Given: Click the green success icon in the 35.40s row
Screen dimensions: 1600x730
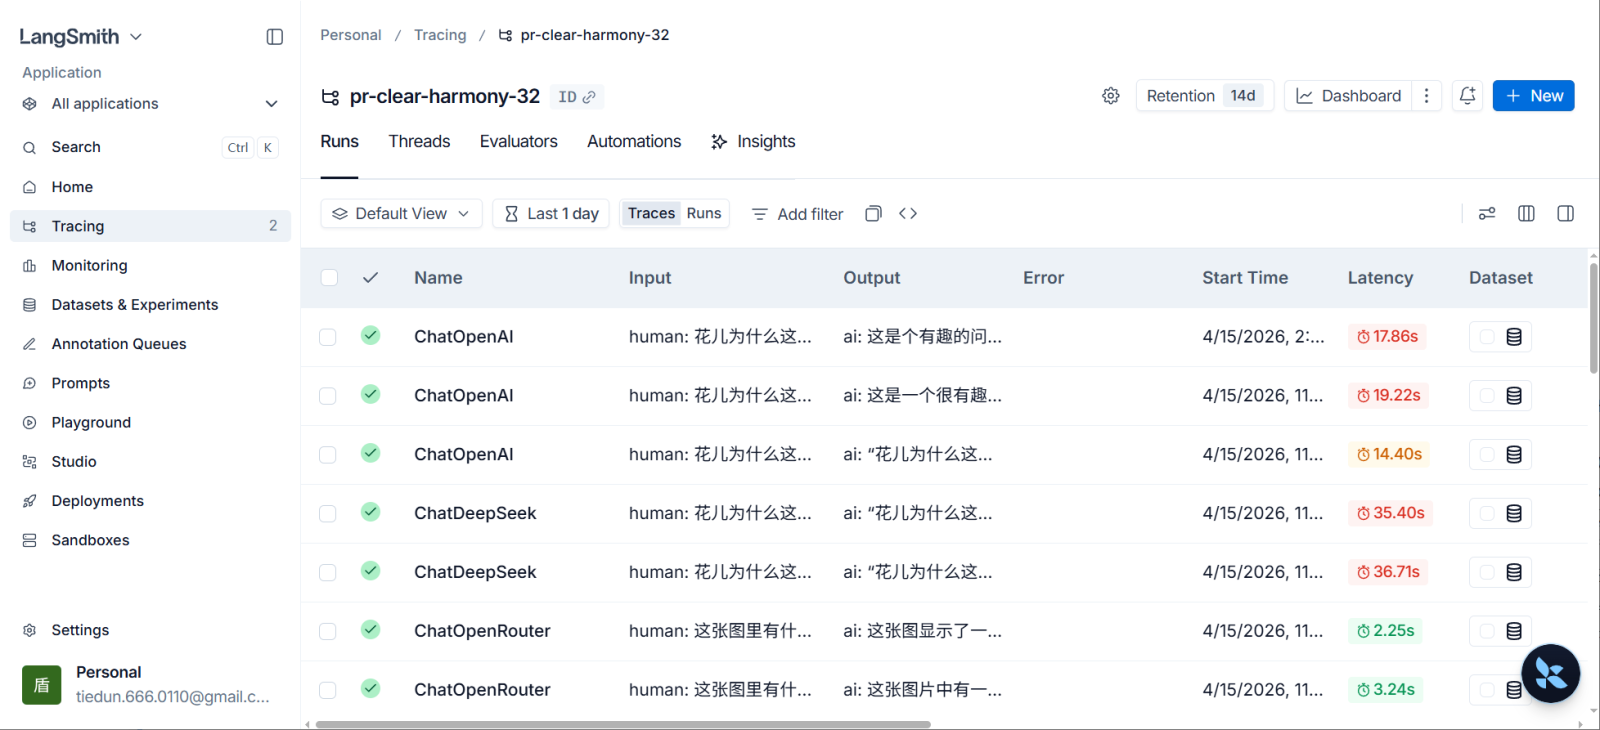Looking at the screenshot, I should (x=370, y=513).
